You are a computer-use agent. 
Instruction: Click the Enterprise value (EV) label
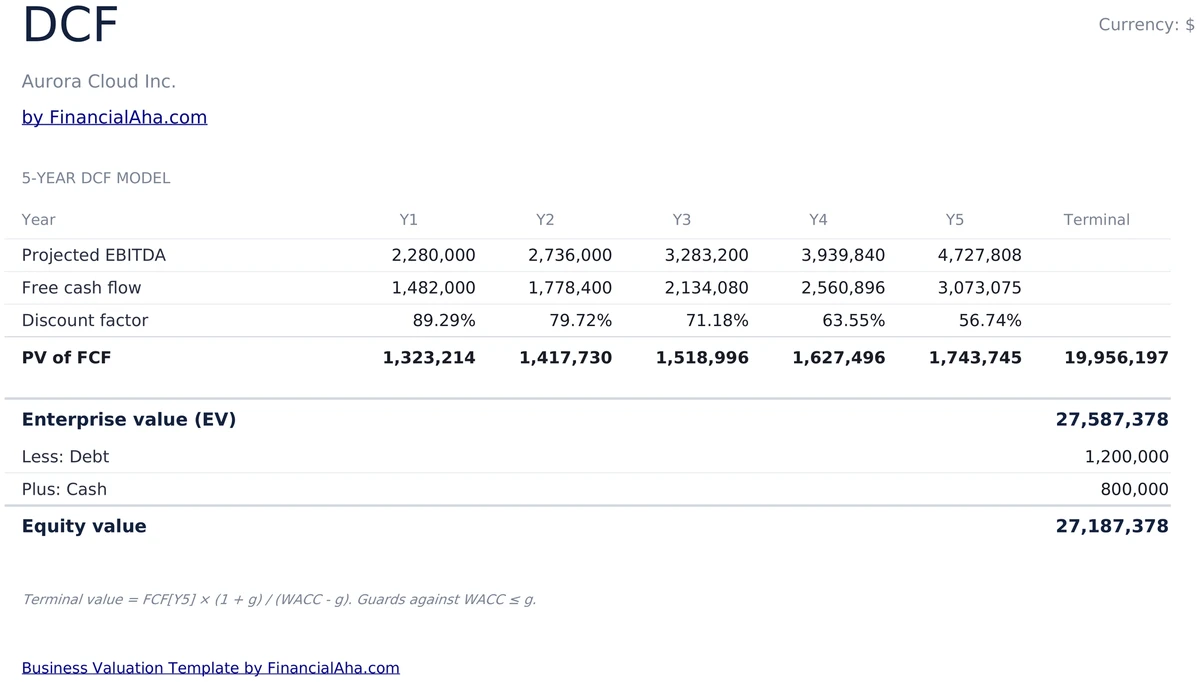coord(129,420)
